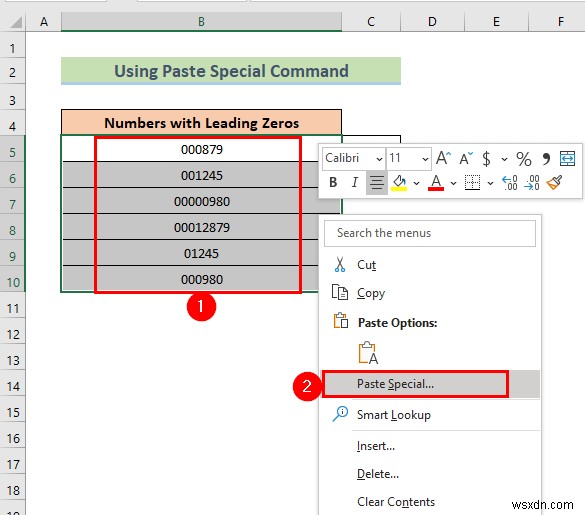The width and height of the screenshot is (585, 515).
Task: Click the Search the menus field
Action: pos(430,233)
